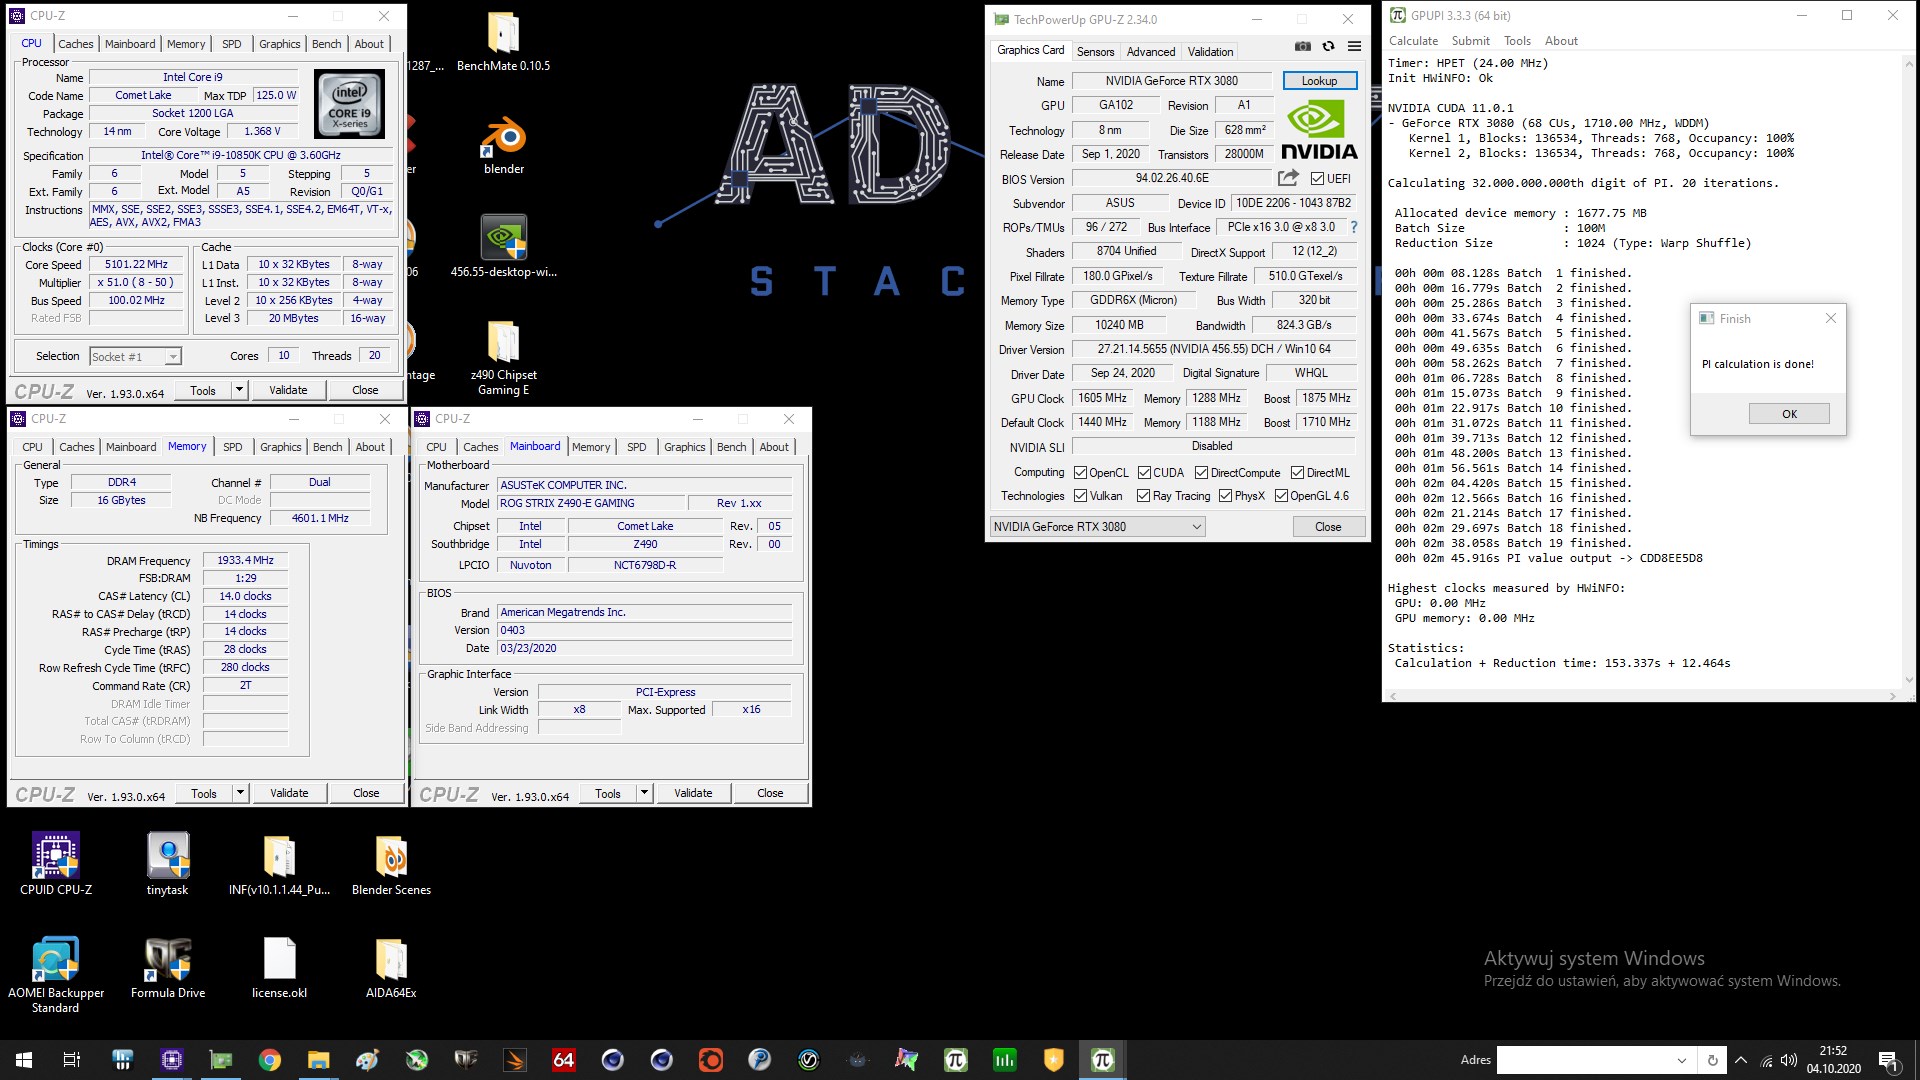Toggle the CUDA checkbox
Image resolution: width=1920 pixels, height=1080 pixels.
pos(1144,473)
